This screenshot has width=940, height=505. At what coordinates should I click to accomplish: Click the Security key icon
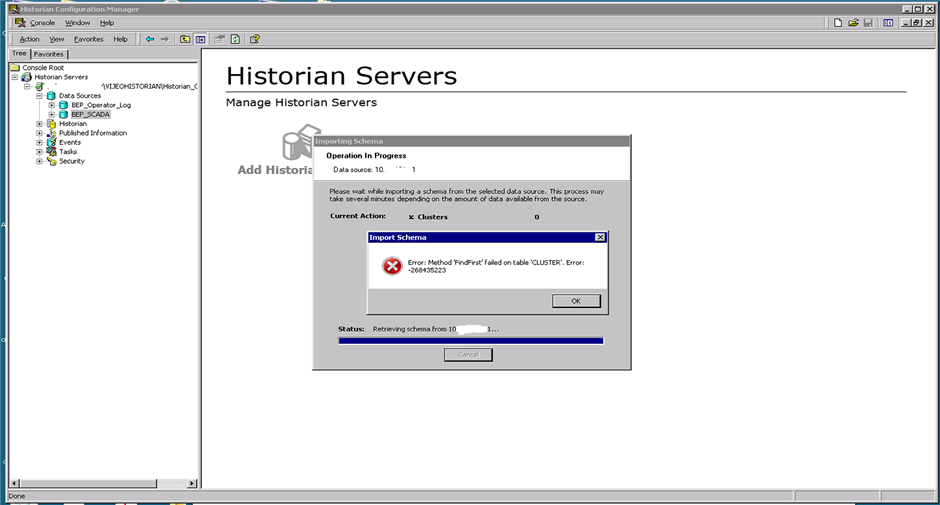point(51,161)
